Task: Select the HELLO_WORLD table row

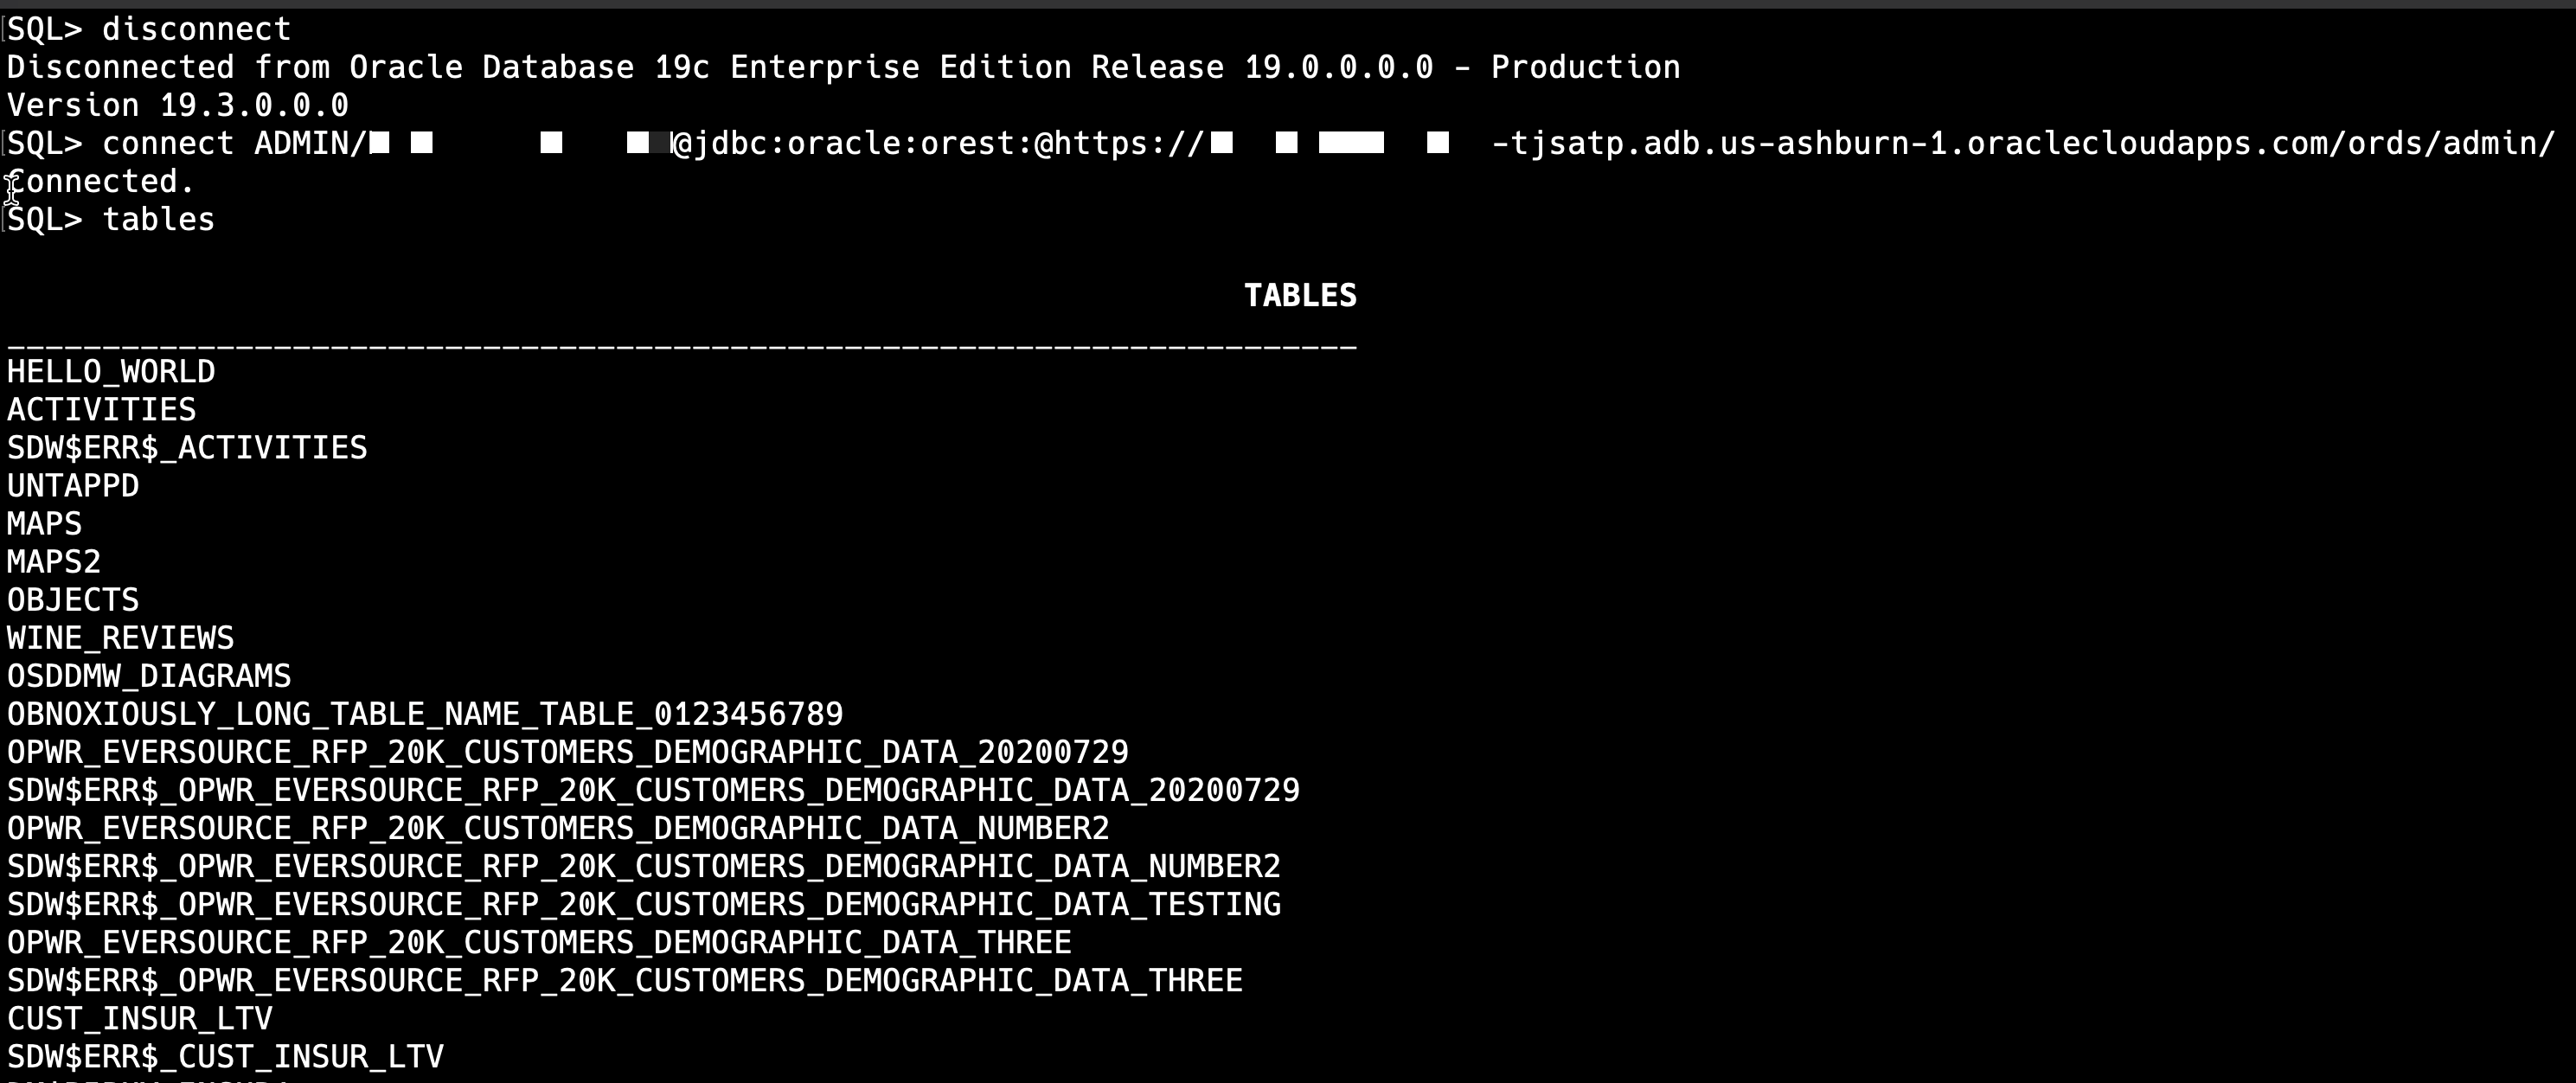Action: click(x=111, y=372)
